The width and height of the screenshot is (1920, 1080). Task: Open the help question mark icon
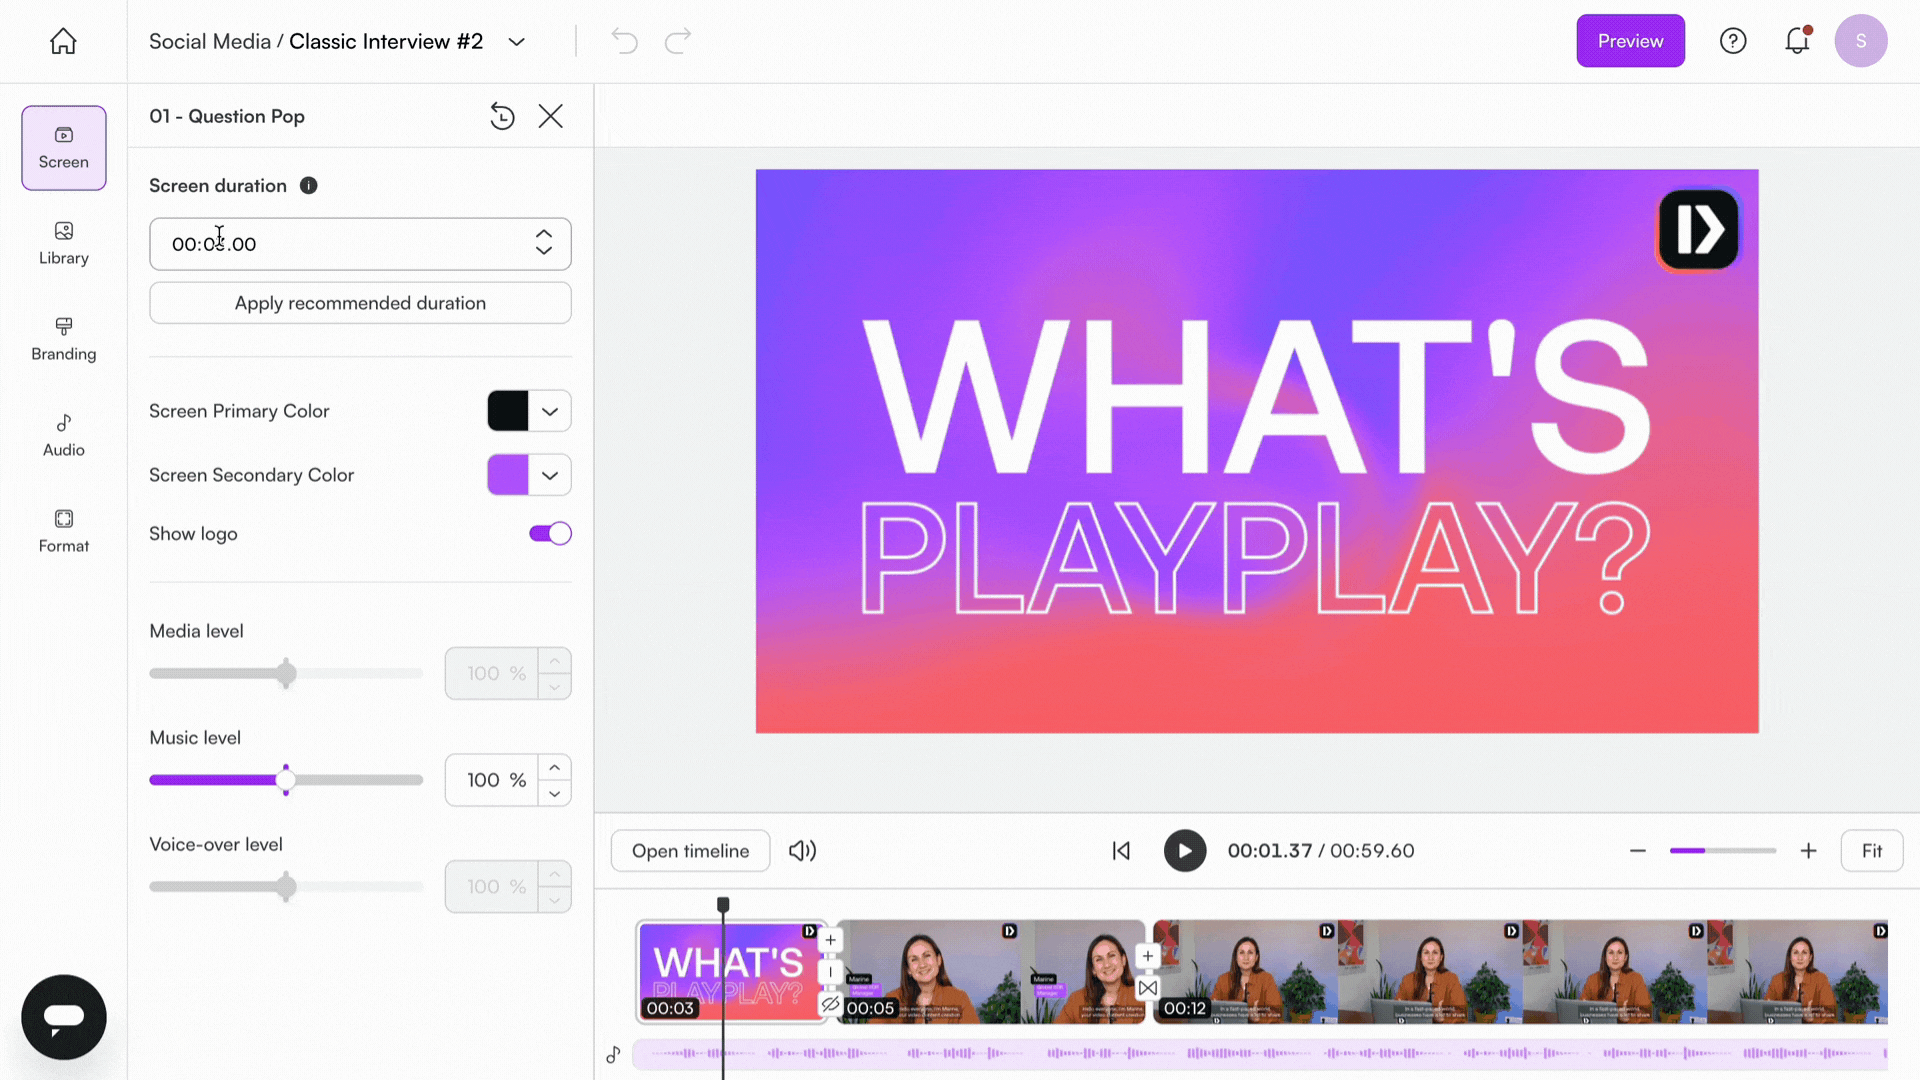click(x=1732, y=41)
